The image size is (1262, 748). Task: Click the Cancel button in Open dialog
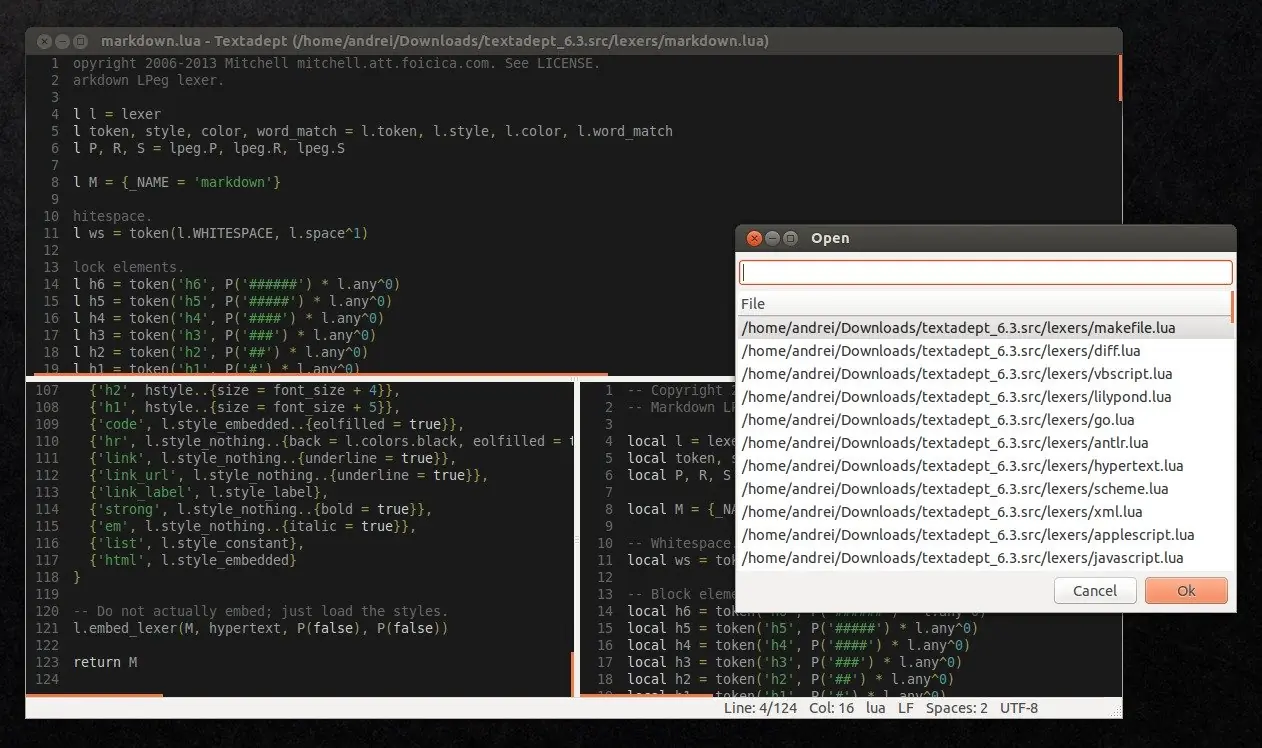pyautogui.click(x=1095, y=590)
